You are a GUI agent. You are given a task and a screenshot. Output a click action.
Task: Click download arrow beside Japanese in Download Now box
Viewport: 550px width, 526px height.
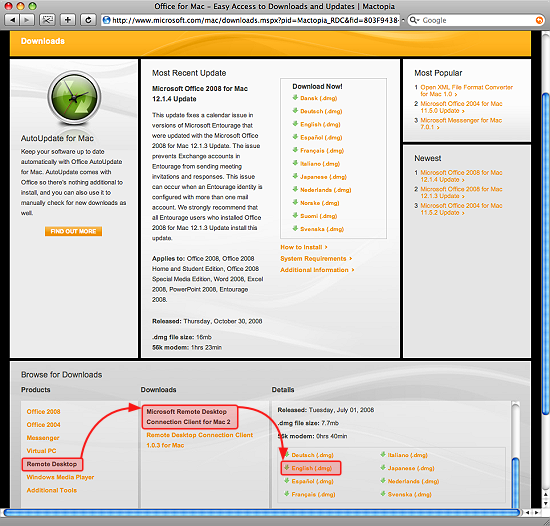tap(295, 176)
